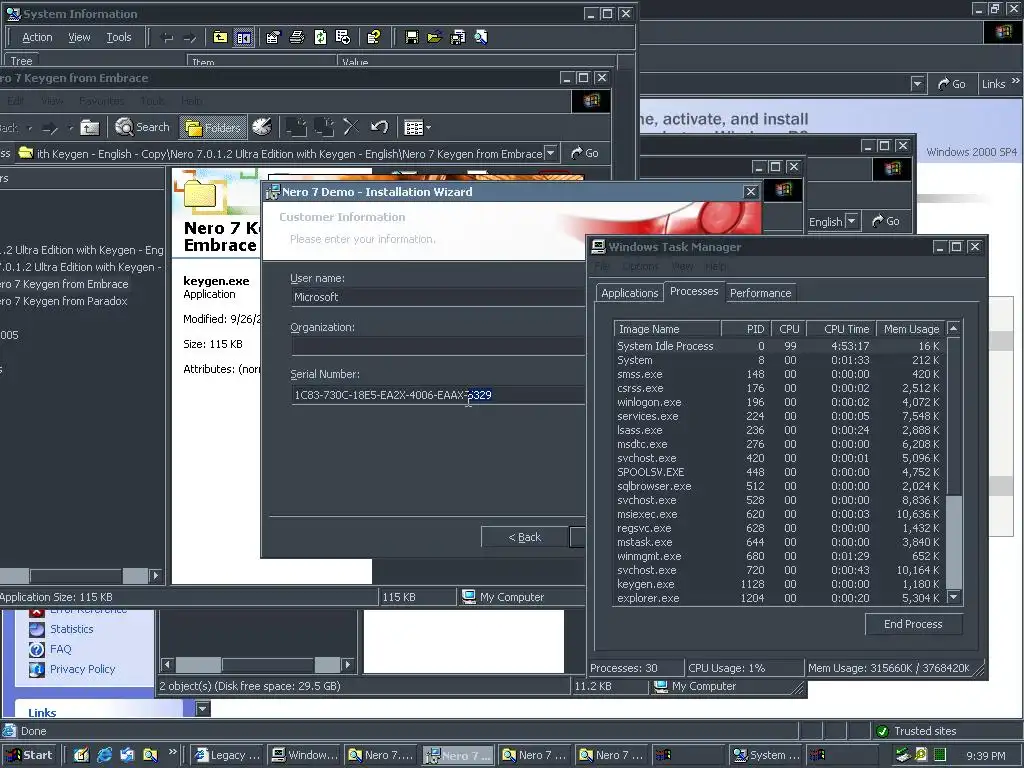Click the Serial Number field in Nero wizard
The height and width of the screenshot is (768, 1024).
click(438, 395)
